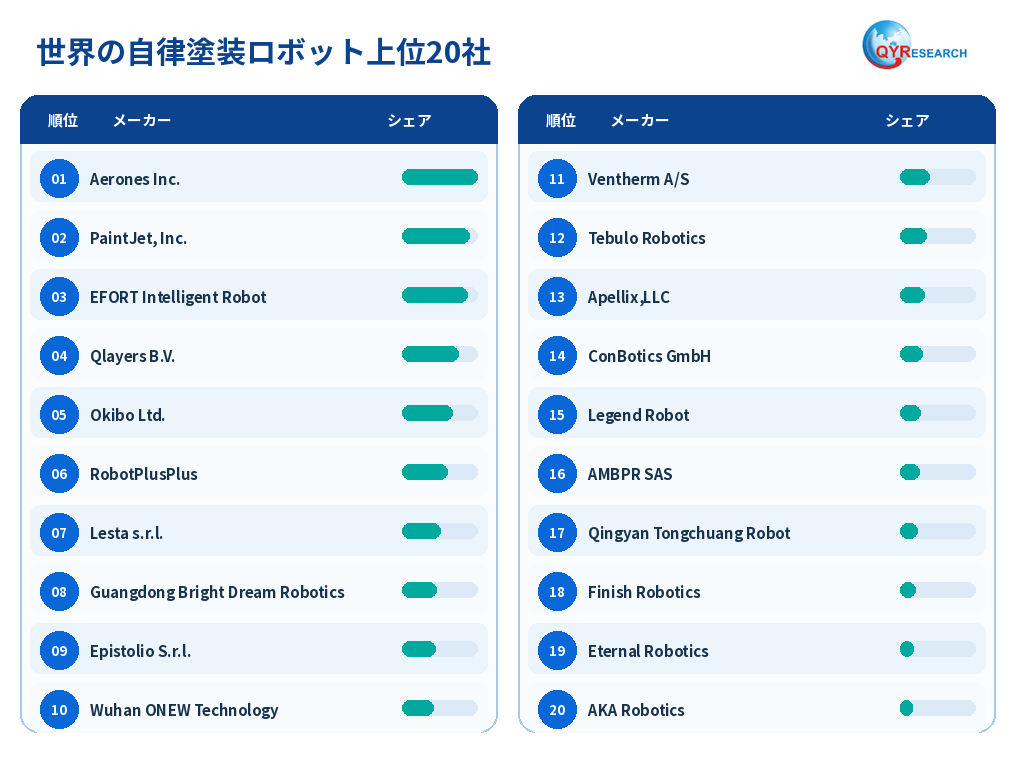Select Guangdong Bright Dream Robotics name
Screen dimensions: 1015x761
pyautogui.click(x=217, y=592)
